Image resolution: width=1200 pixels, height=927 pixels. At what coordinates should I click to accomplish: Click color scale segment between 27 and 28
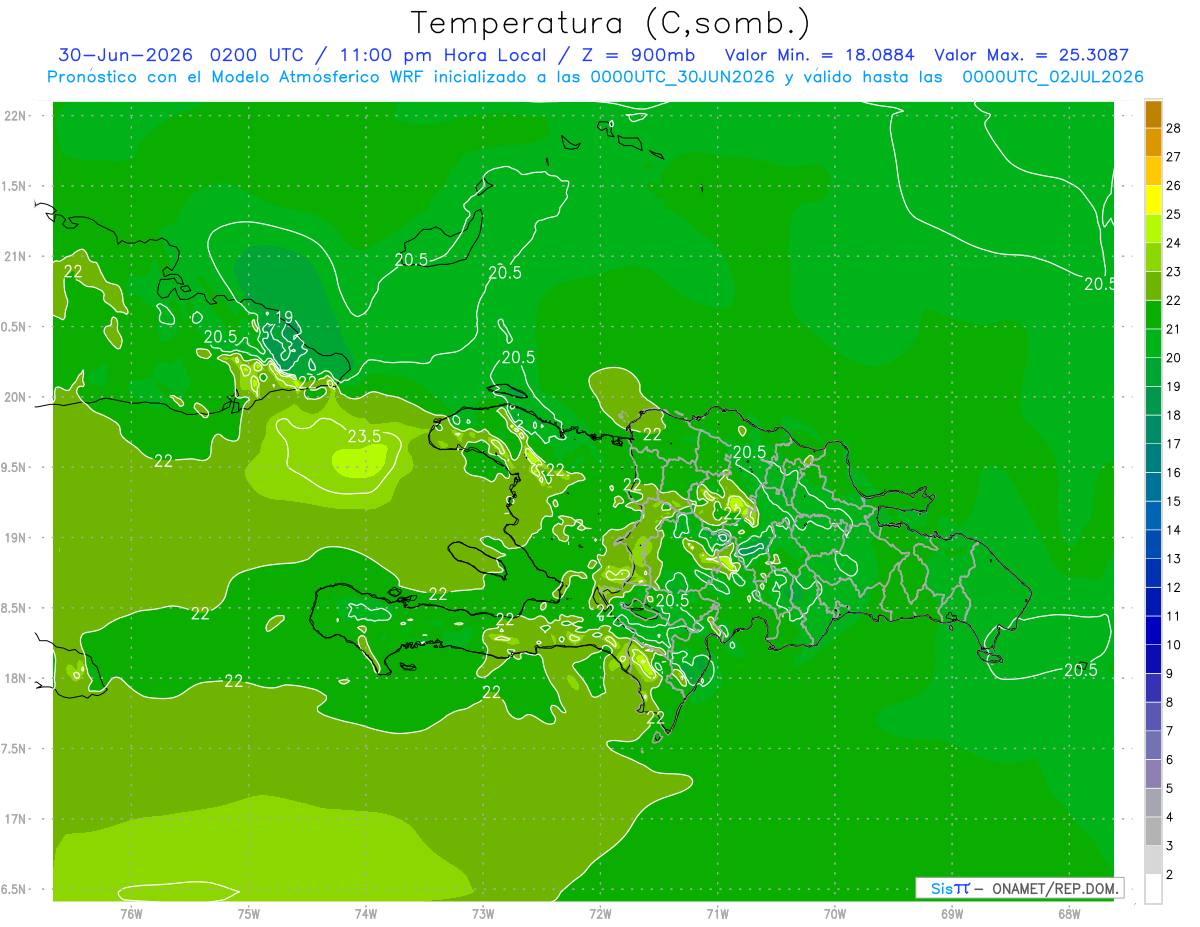click(x=1153, y=143)
